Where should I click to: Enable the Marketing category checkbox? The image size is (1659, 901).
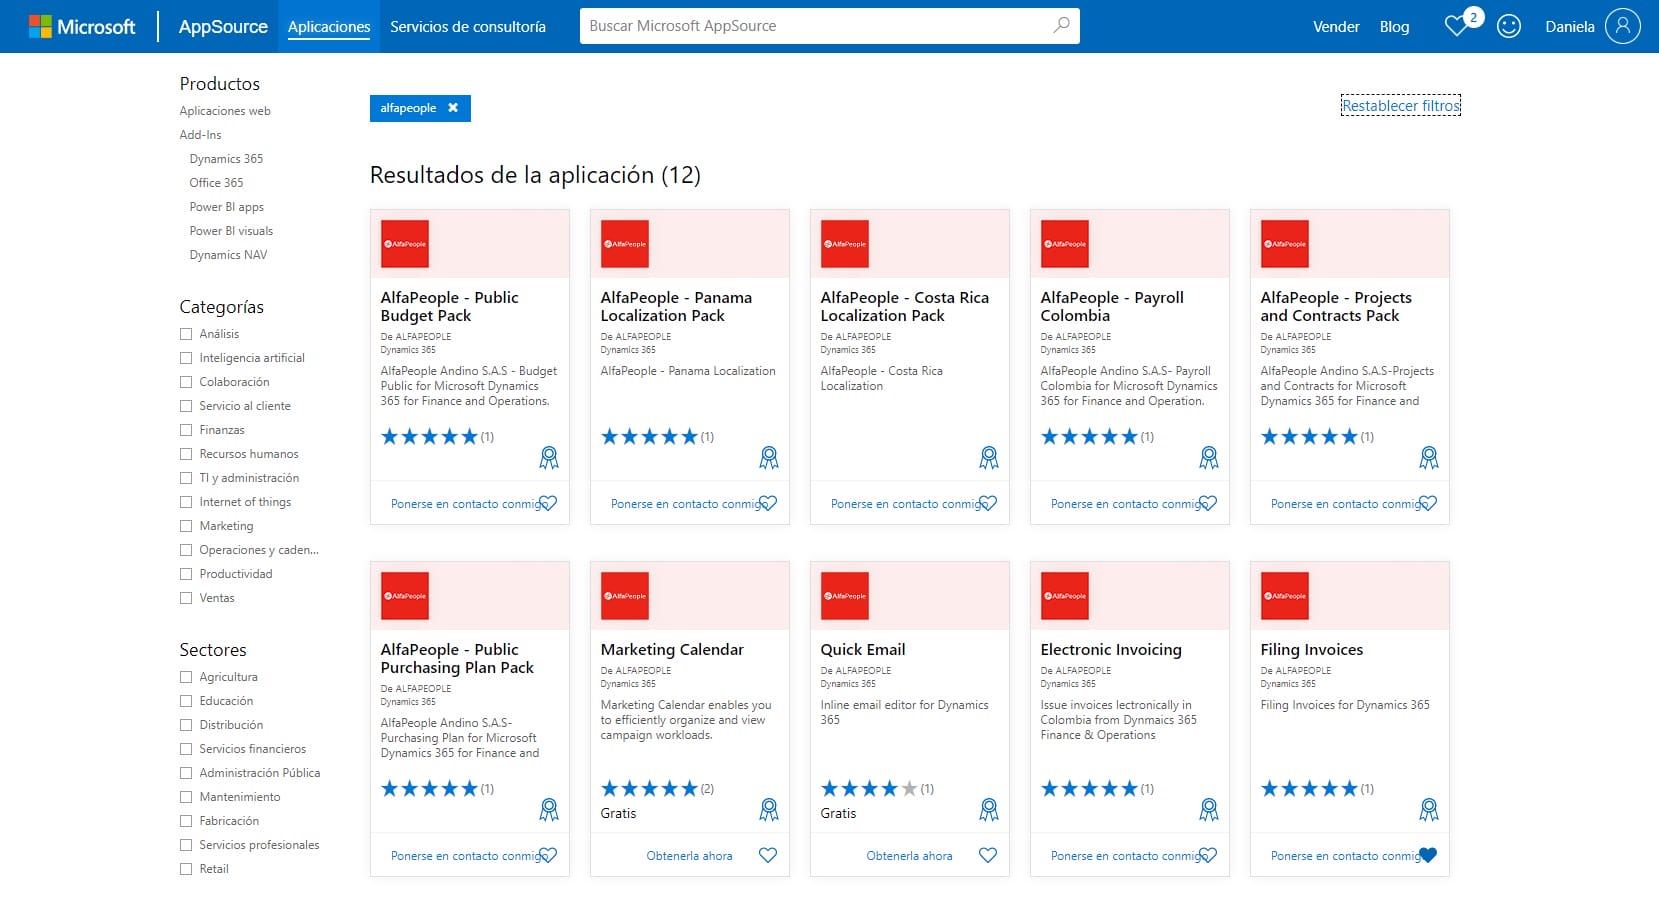[186, 526]
